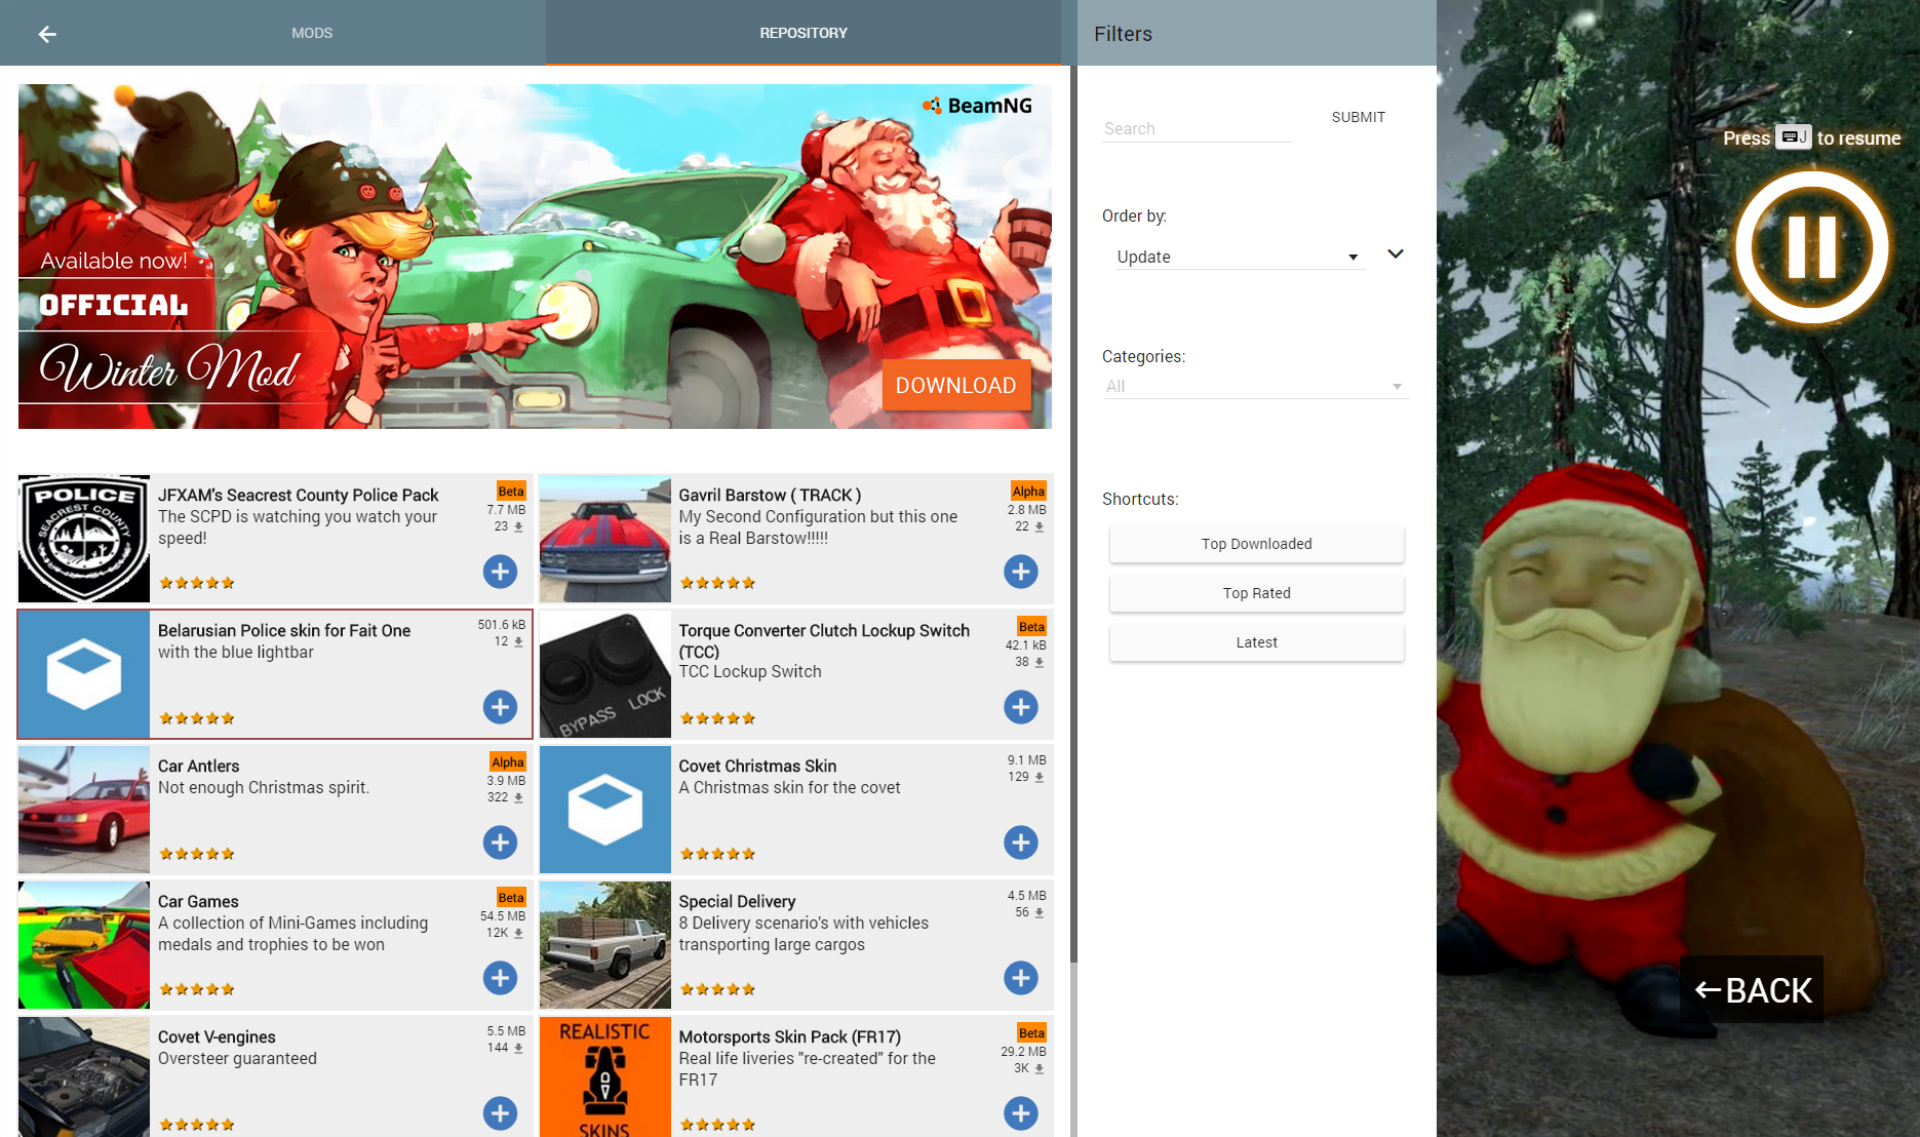Click DOWNLOAD on the Winter Mod banner
The height and width of the screenshot is (1137, 1920).
(955, 385)
